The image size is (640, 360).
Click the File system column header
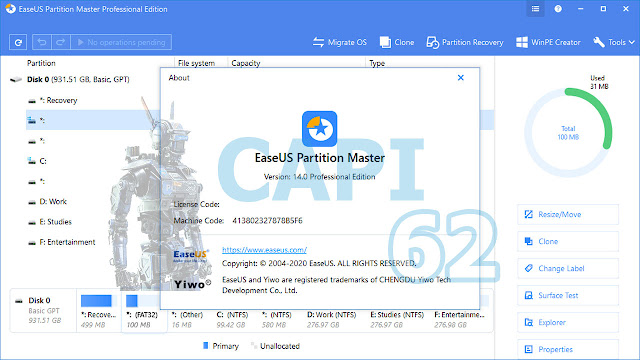(x=196, y=63)
